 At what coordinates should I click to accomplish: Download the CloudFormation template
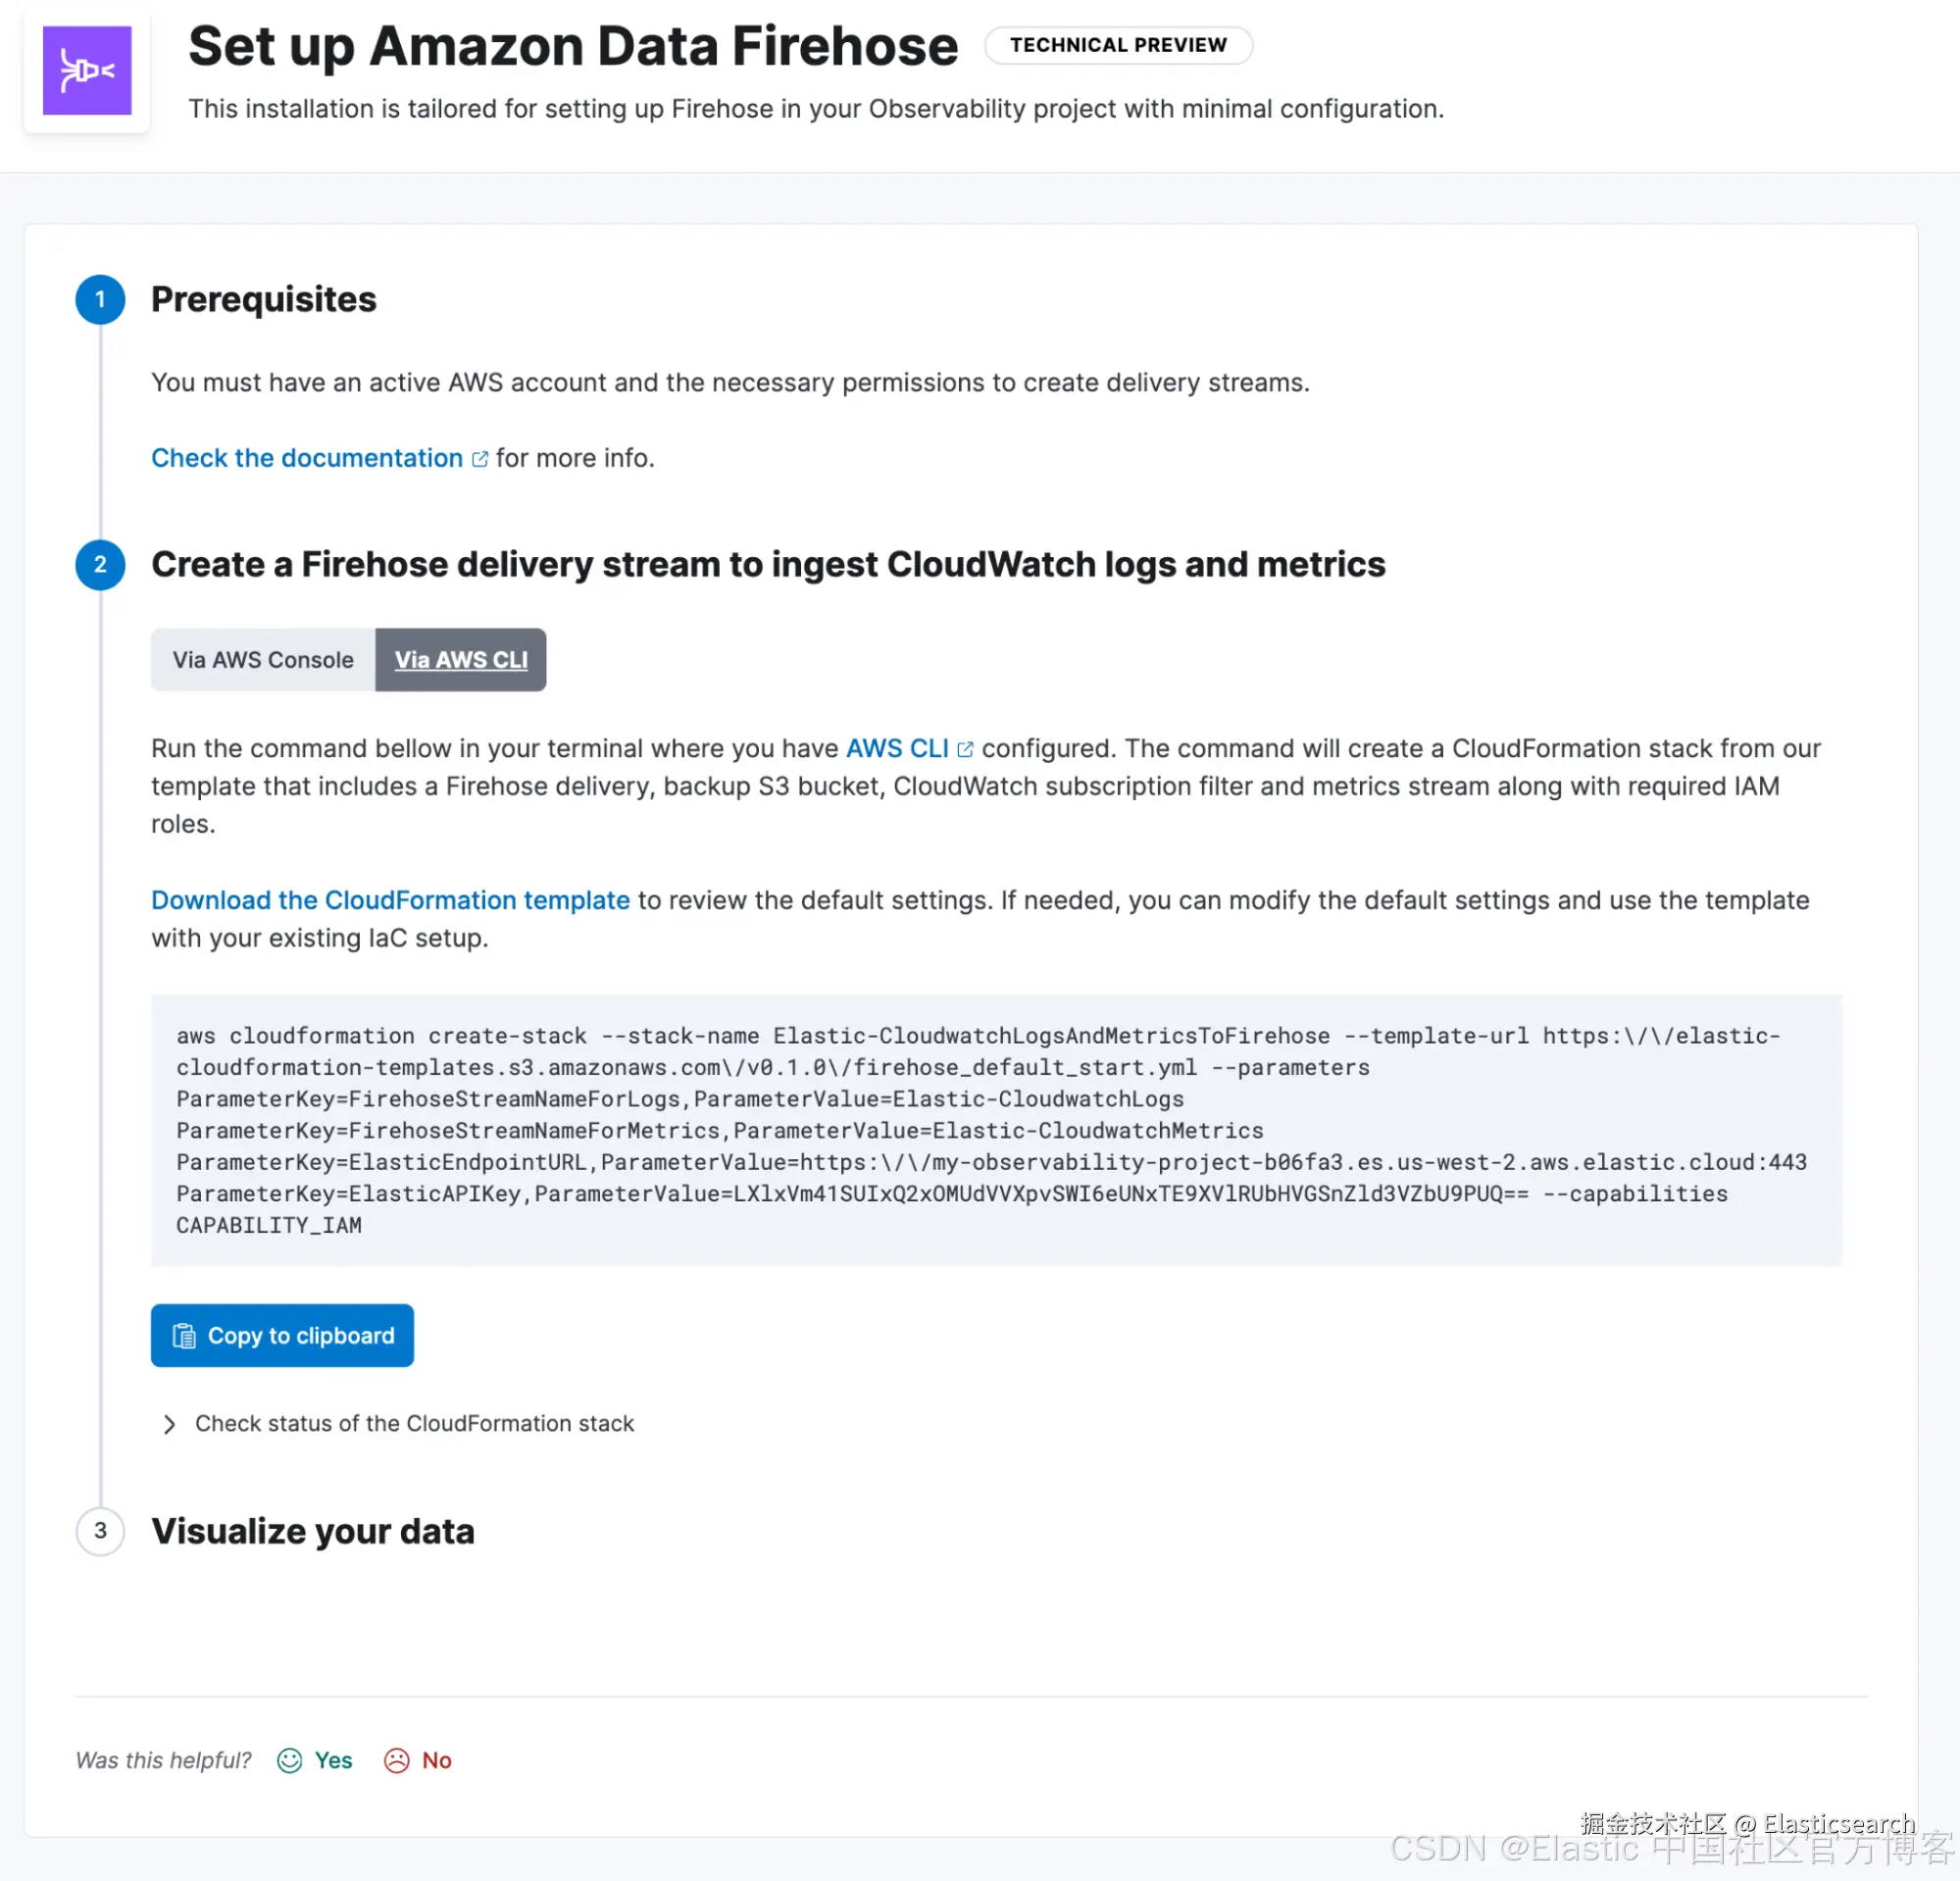[390, 900]
